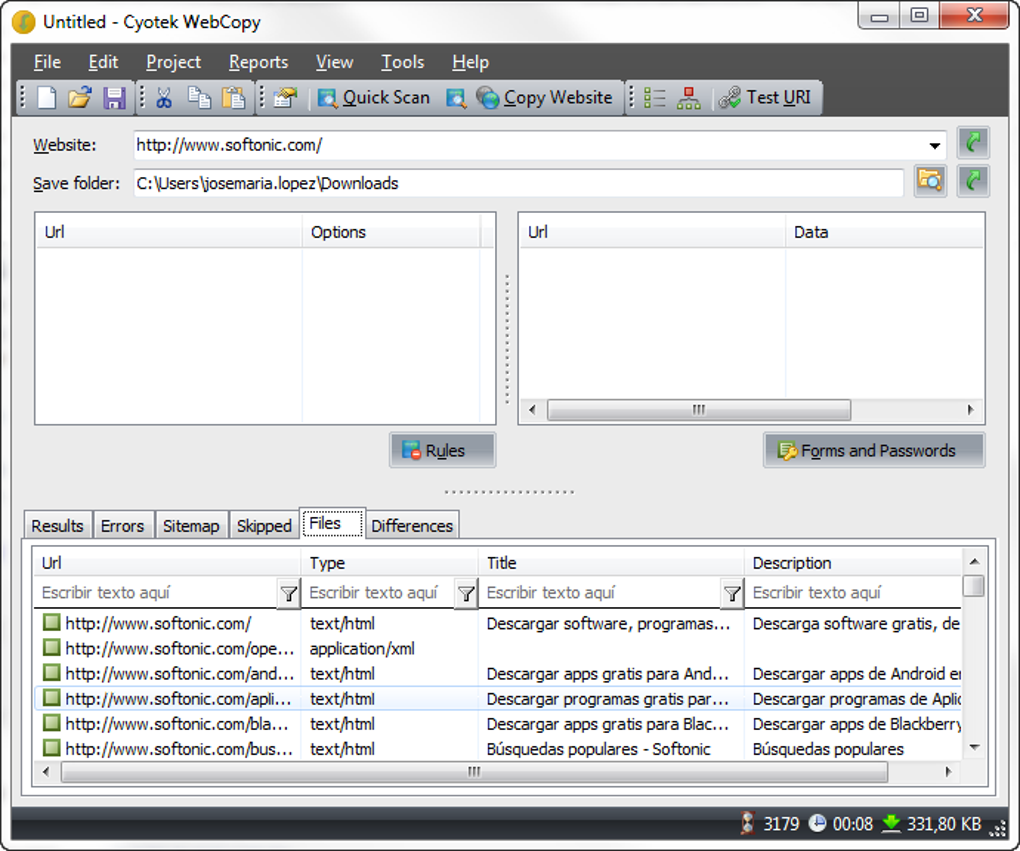Viewport: 1020px width, 851px height.
Task: Click files list scroll up arrow
Action: tap(974, 561)
